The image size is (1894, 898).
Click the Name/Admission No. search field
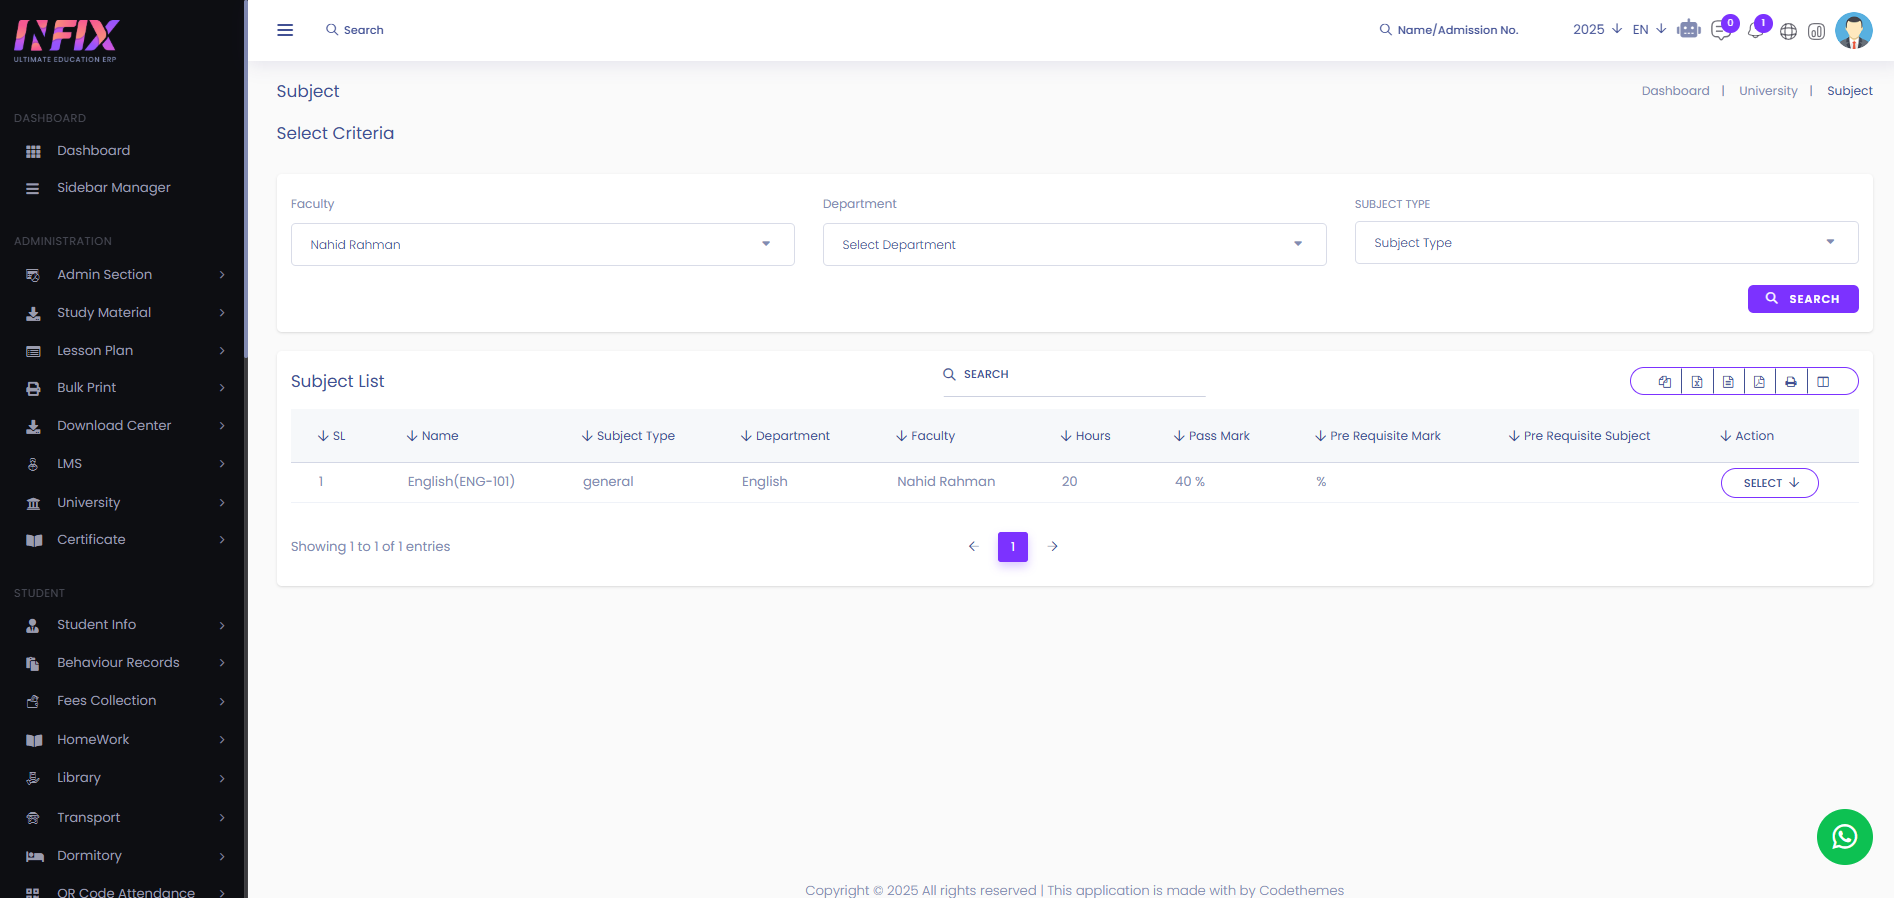pyautogui.click(x=1457, y=30)
